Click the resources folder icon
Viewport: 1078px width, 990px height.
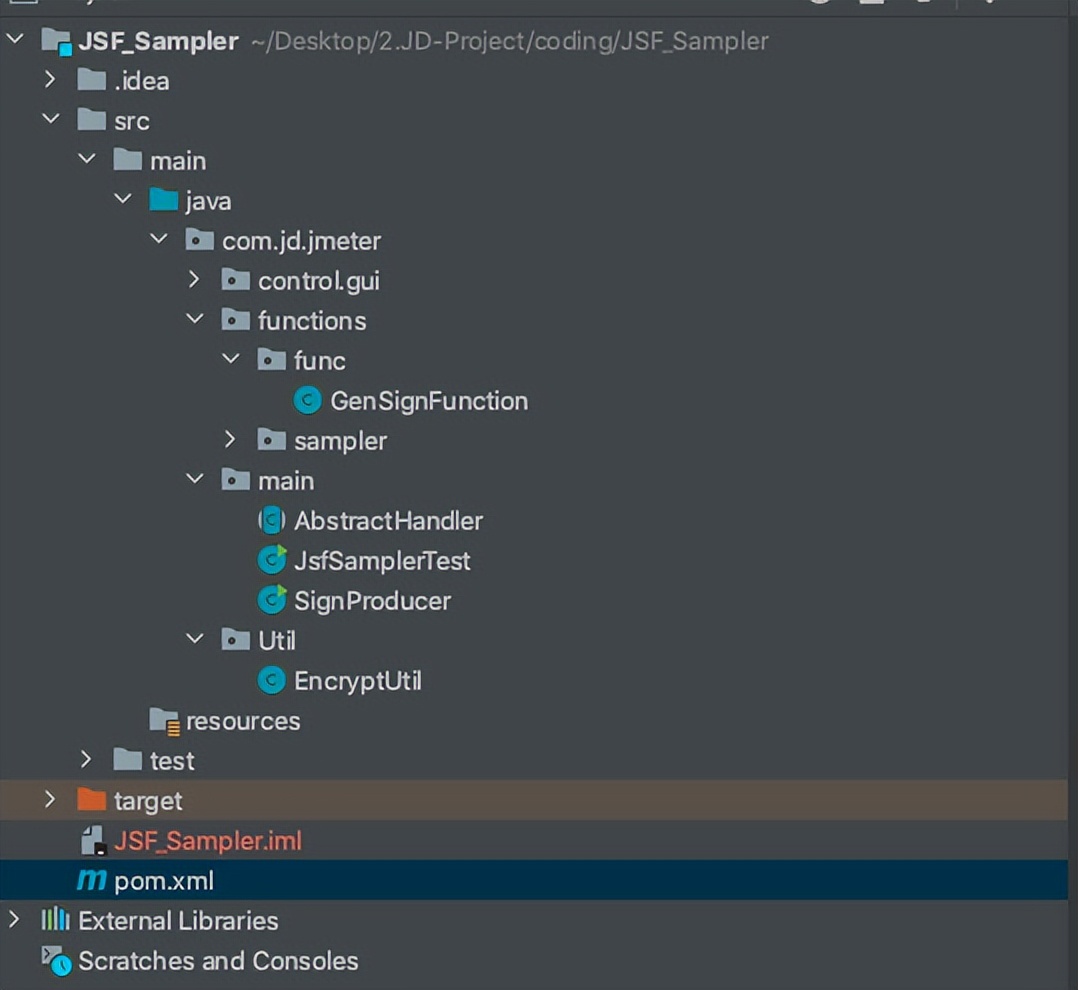tap(166, 720)
